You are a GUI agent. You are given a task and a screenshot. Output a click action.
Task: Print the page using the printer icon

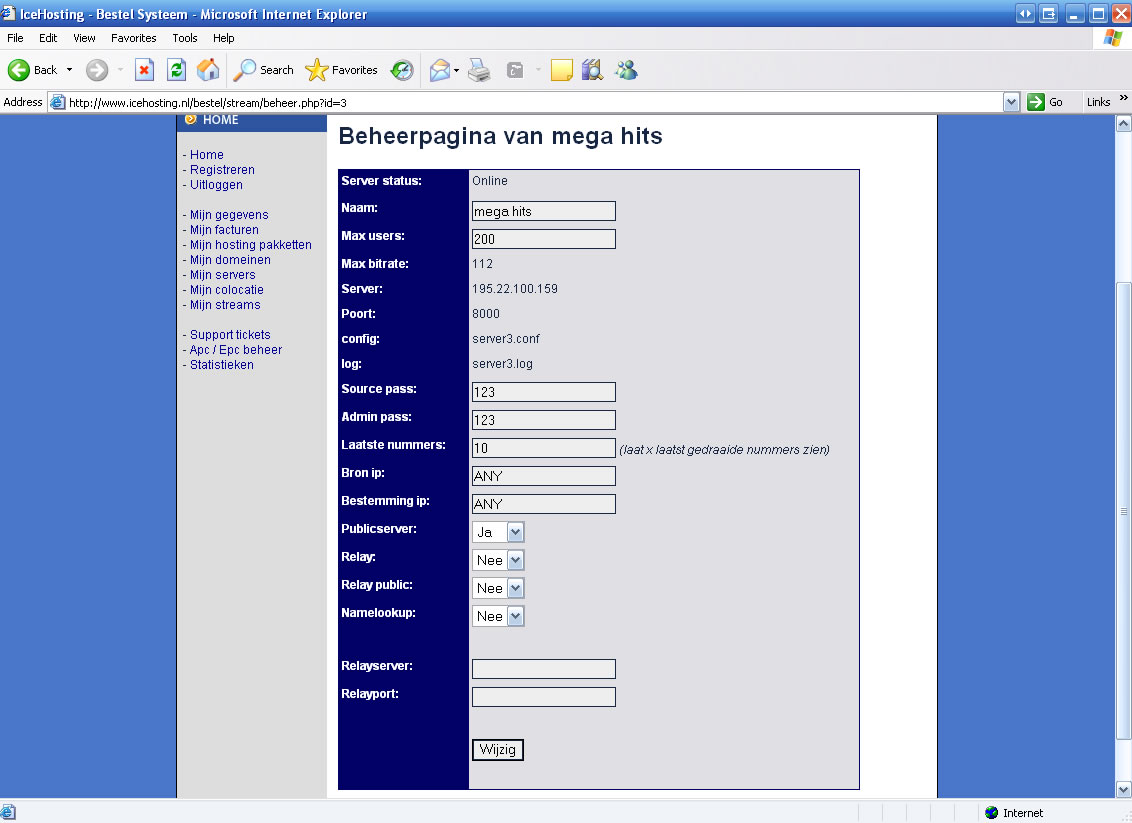[479, 70]
